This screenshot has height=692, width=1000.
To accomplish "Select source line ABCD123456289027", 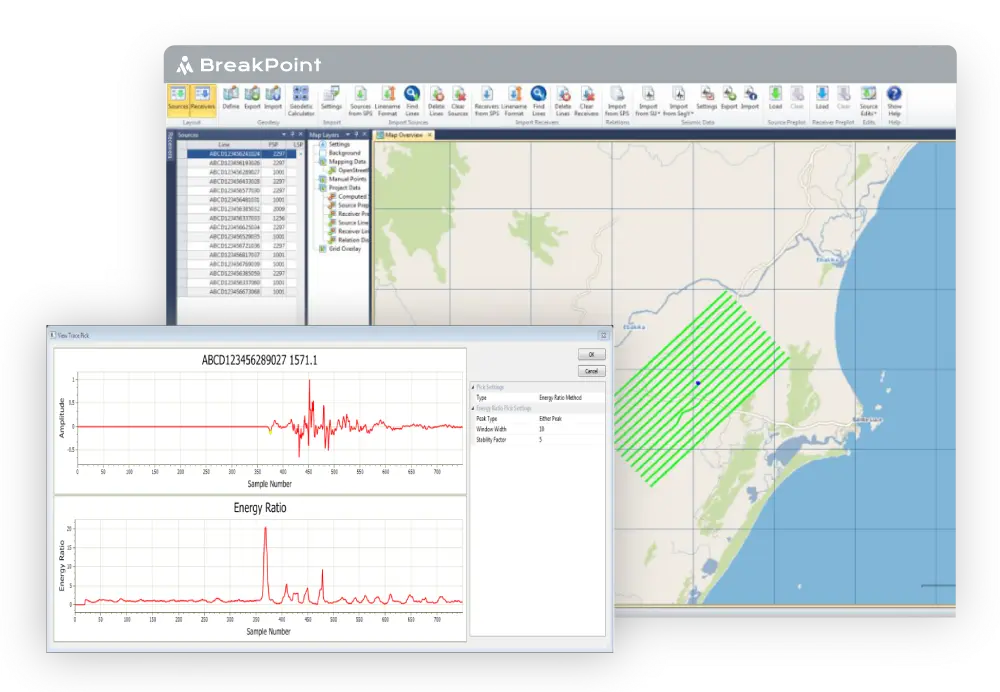I will click(237, 172).
